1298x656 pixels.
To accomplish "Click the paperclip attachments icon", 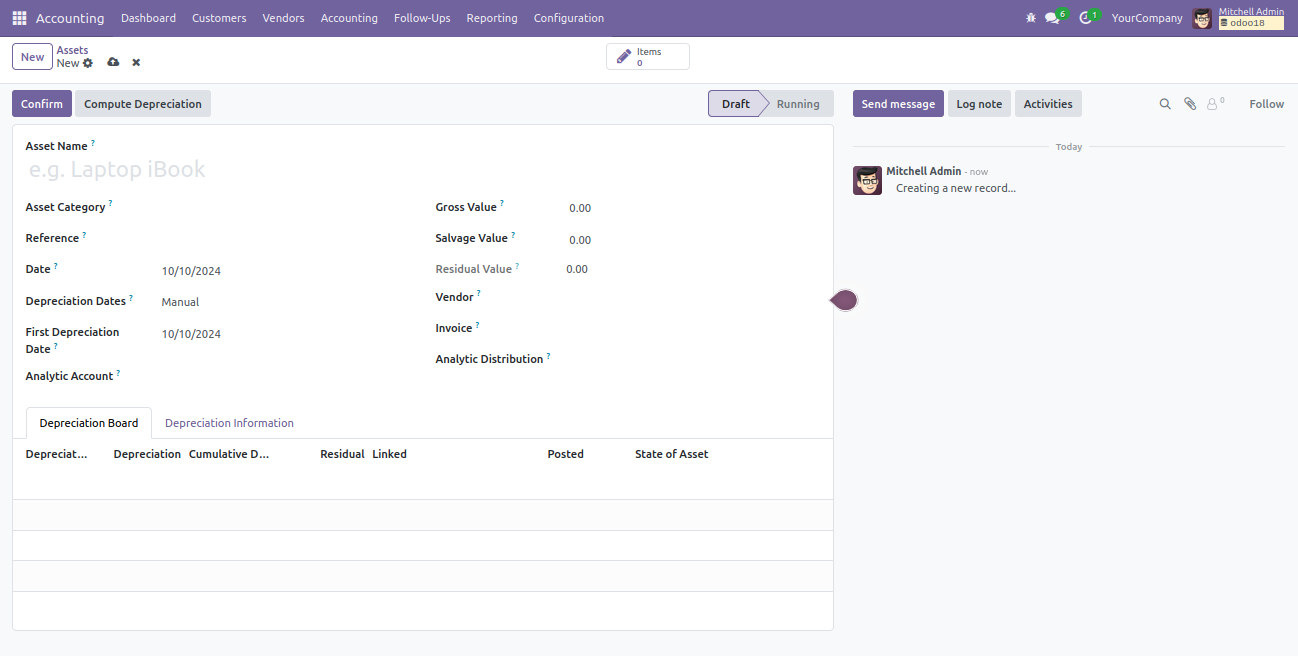I will pos(1190,104).
